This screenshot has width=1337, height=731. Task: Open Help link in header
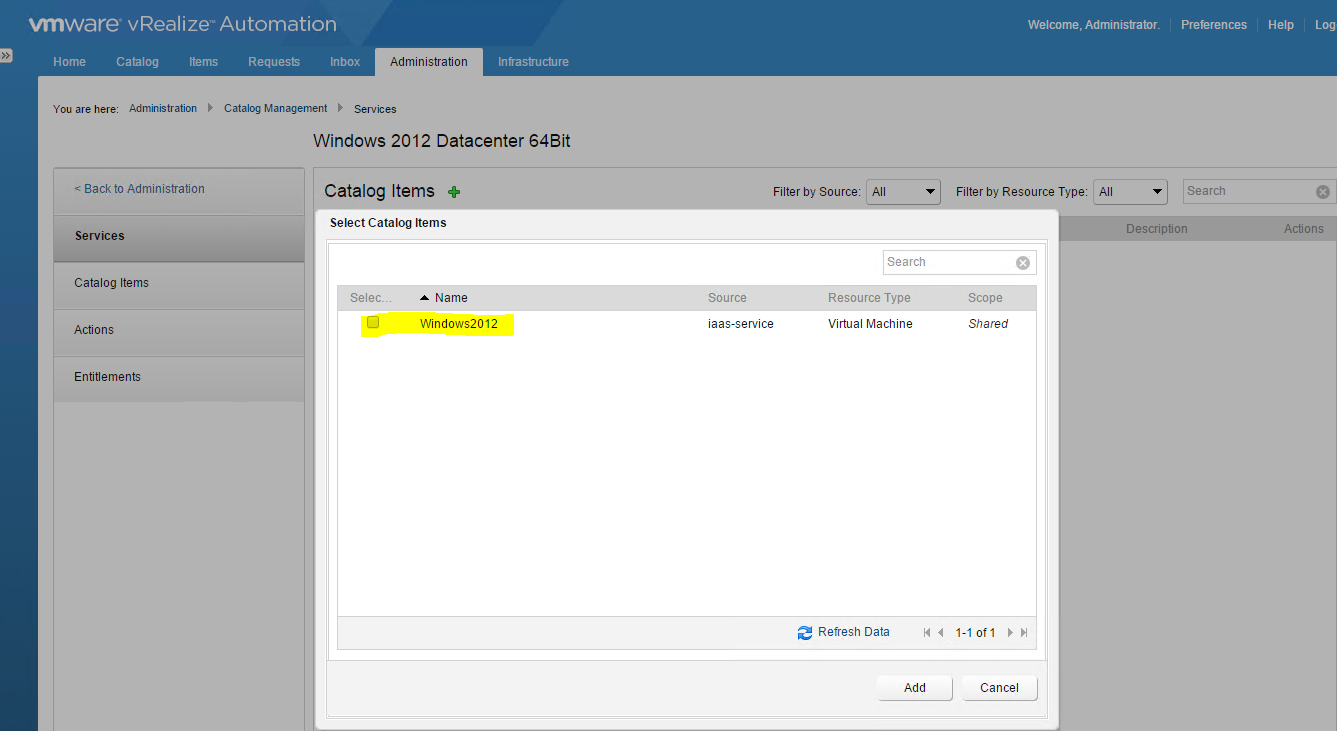(x=1281, y=25)
